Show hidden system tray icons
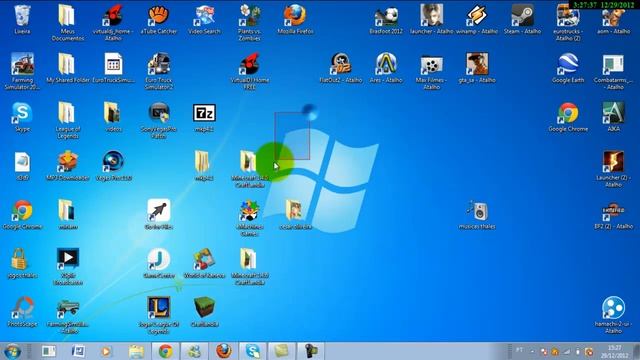Image resolution: width=640 pixels, height=360 pixels. (x=532, y=351)
